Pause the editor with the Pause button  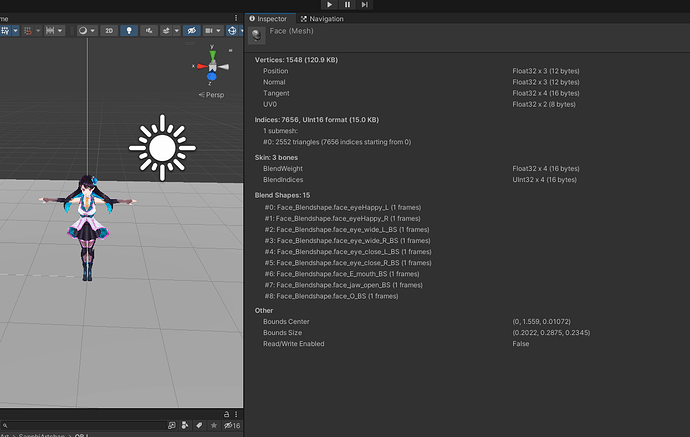pyautogui.click(x=347, y=4)
